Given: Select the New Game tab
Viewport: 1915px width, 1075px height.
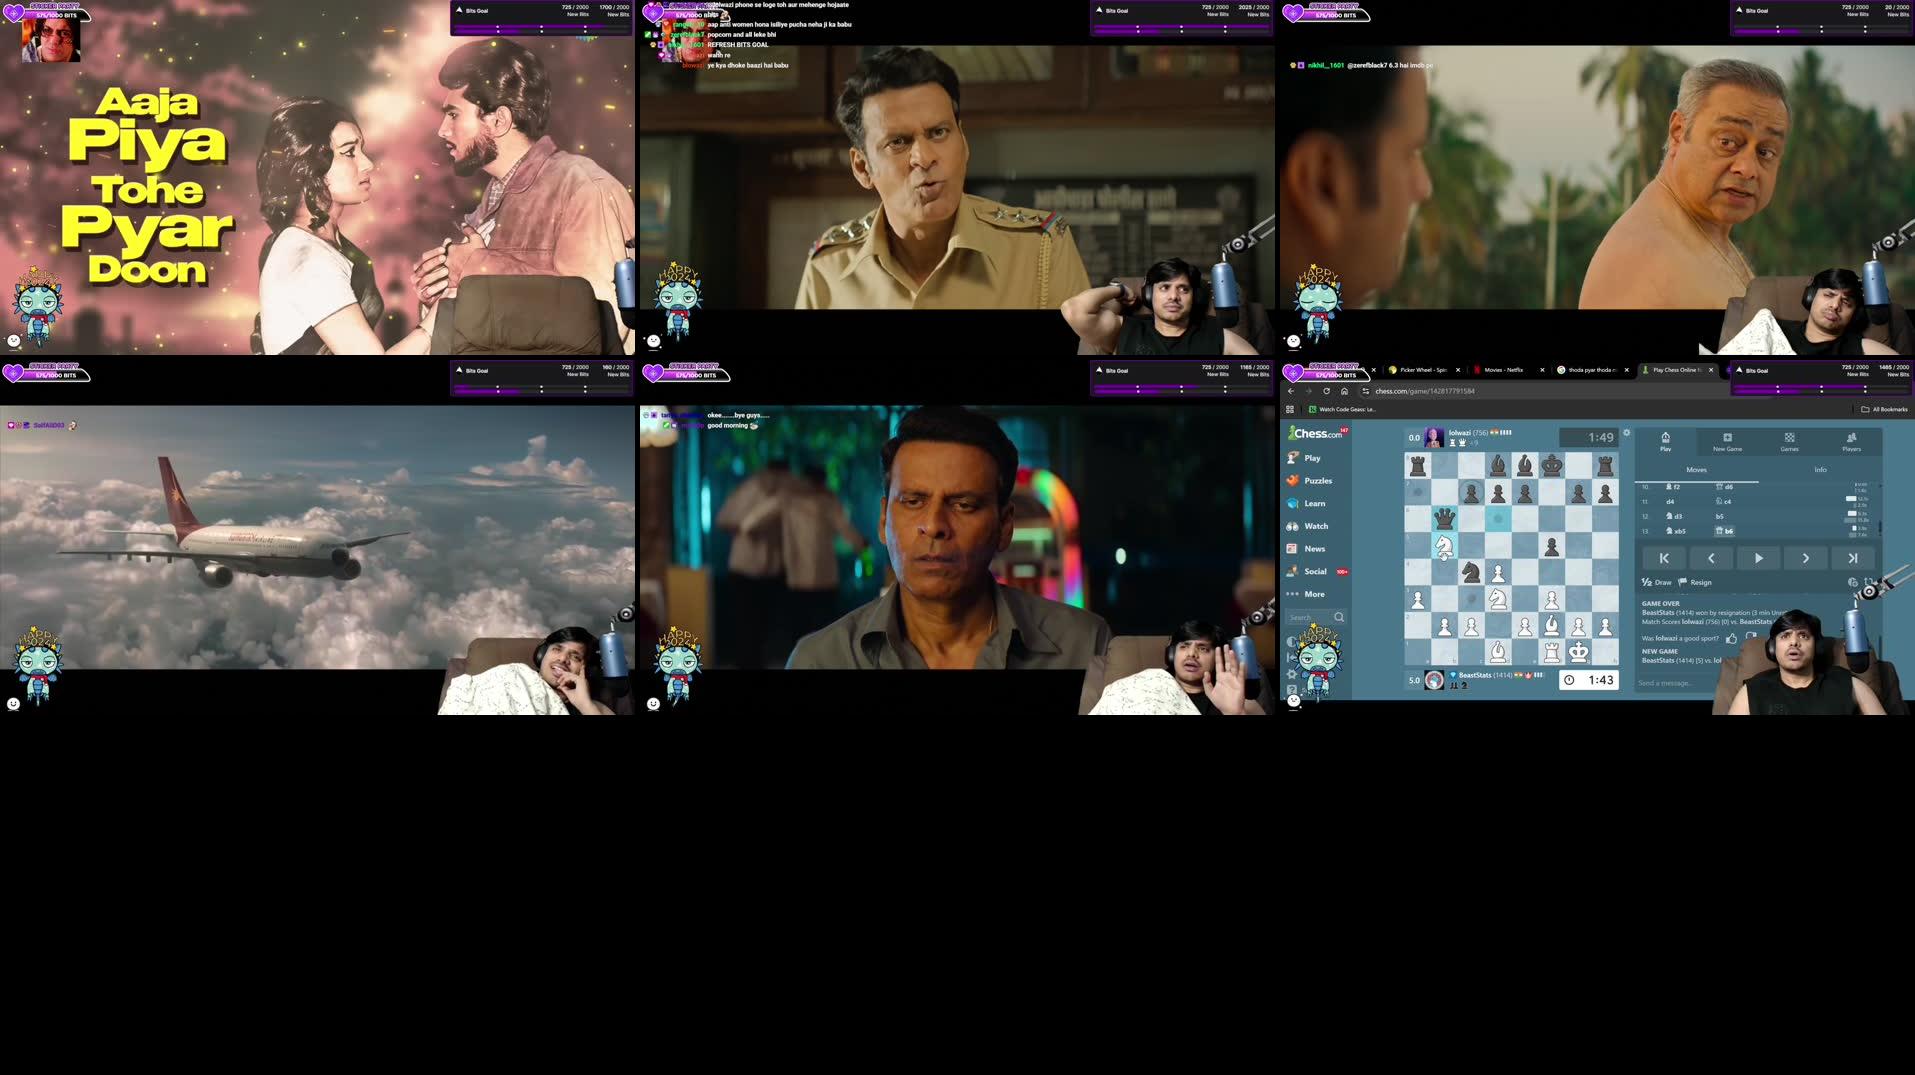Looking at the screenshot, I should (x=1727, y=441).
